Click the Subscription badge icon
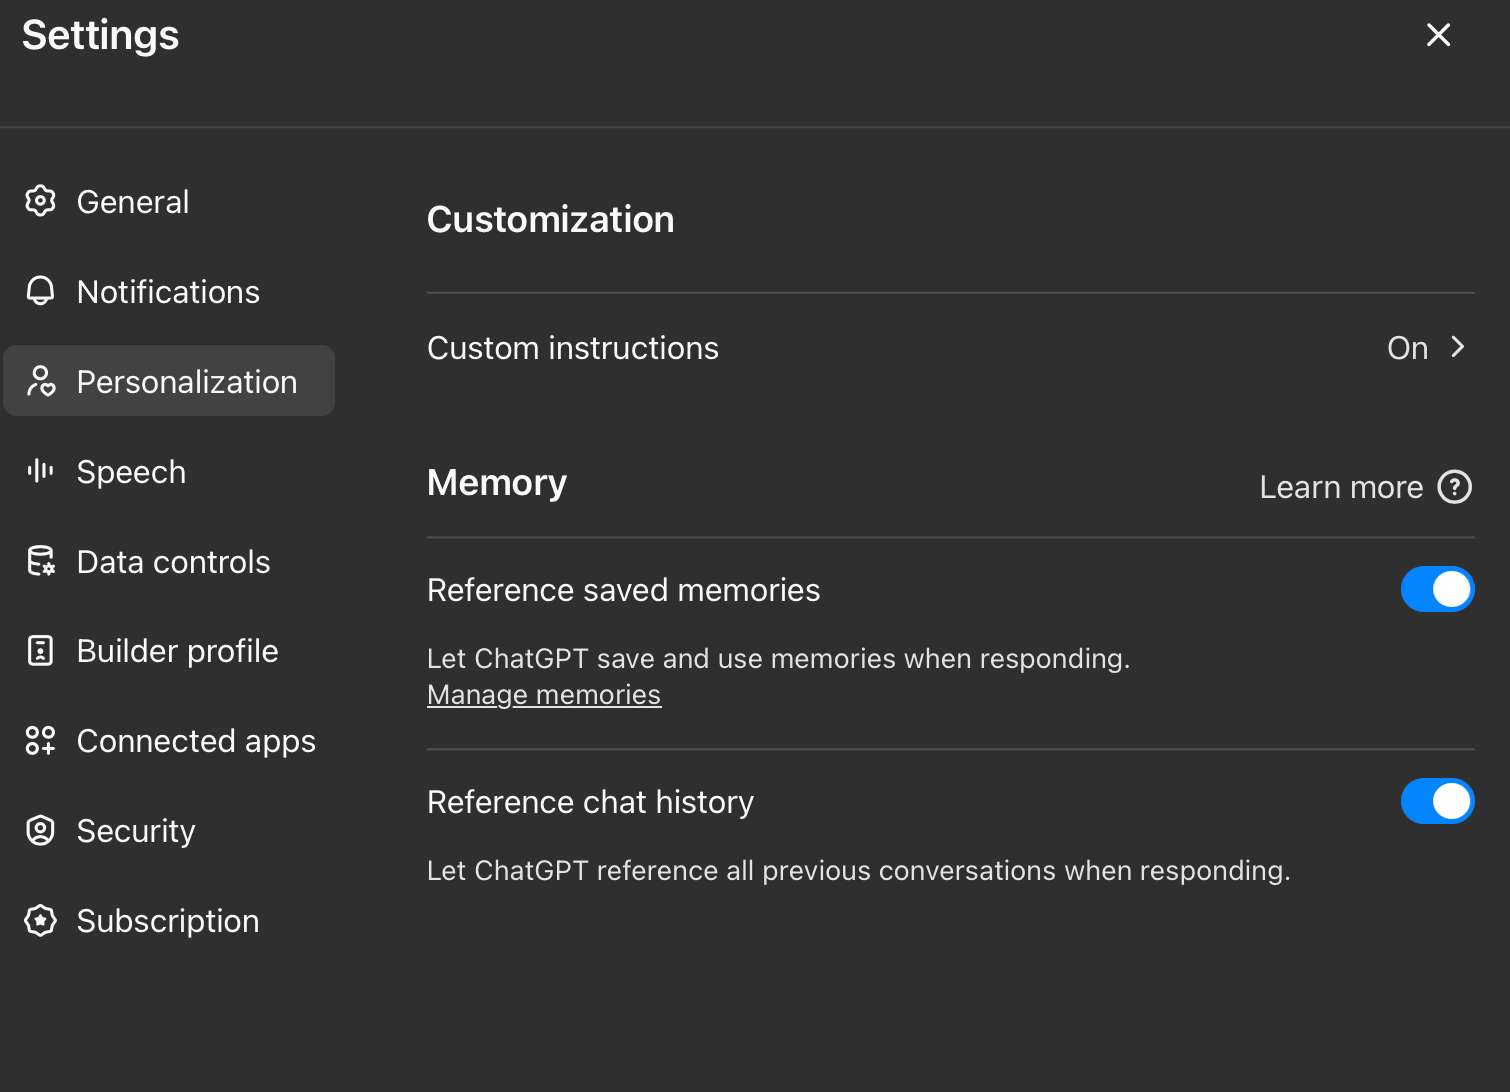The height and width of the screenshot is (1092, 1510). 41,920
